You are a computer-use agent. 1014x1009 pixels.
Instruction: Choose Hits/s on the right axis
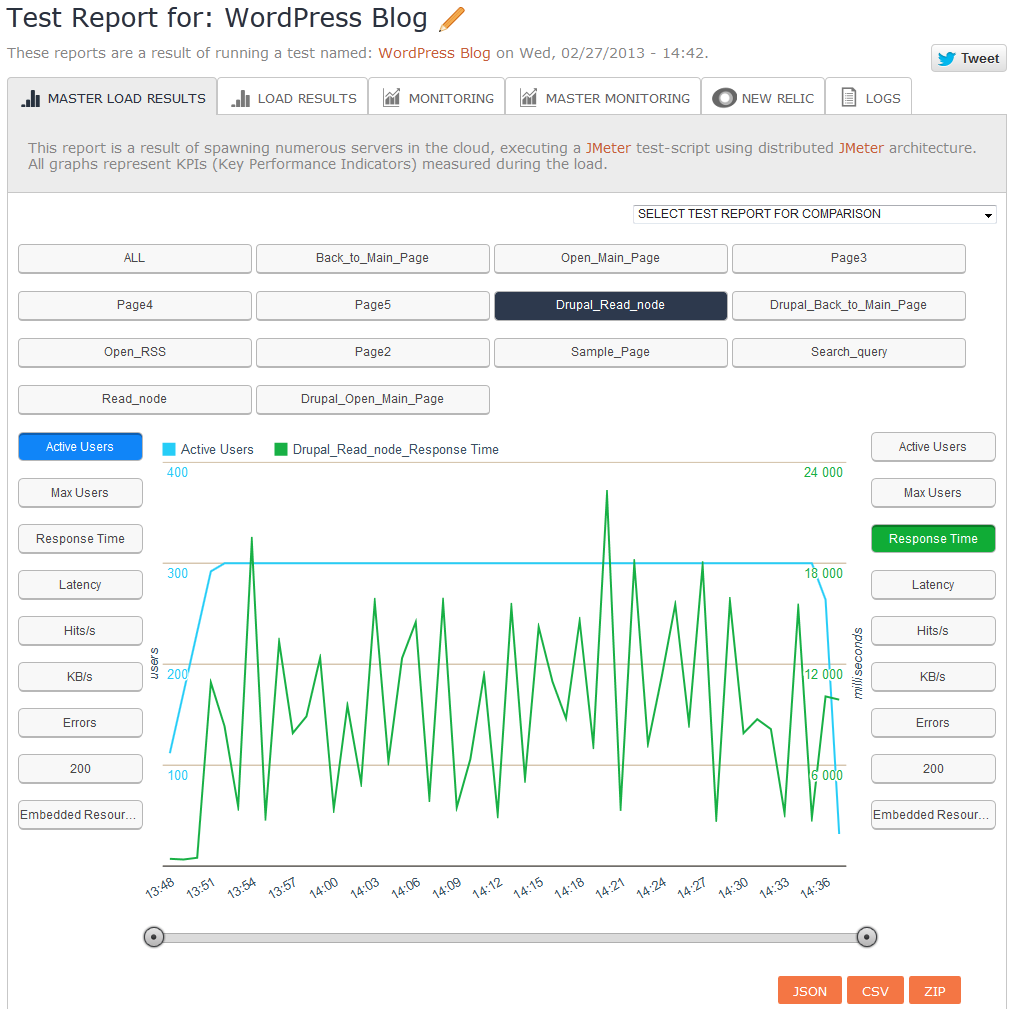(x=933, y=631)
